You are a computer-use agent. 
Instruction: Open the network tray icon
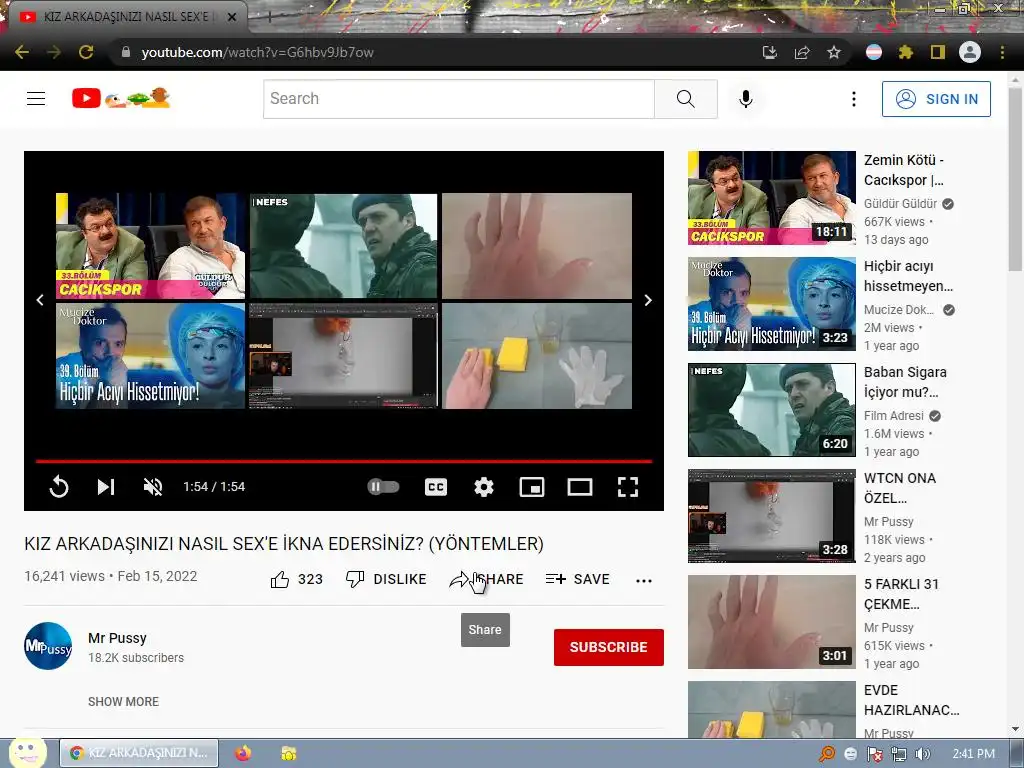click(899, 754)
